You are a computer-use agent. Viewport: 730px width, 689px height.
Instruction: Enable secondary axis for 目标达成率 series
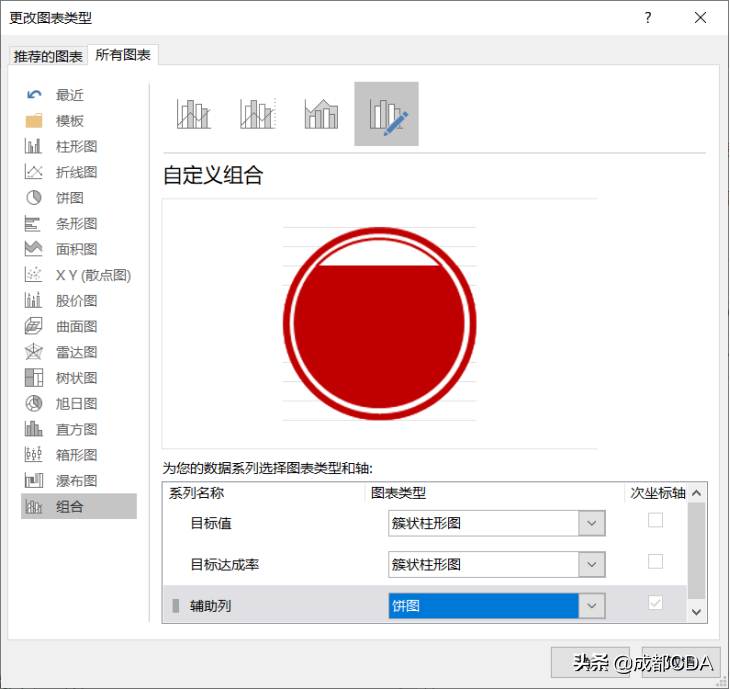coord(655,561)
